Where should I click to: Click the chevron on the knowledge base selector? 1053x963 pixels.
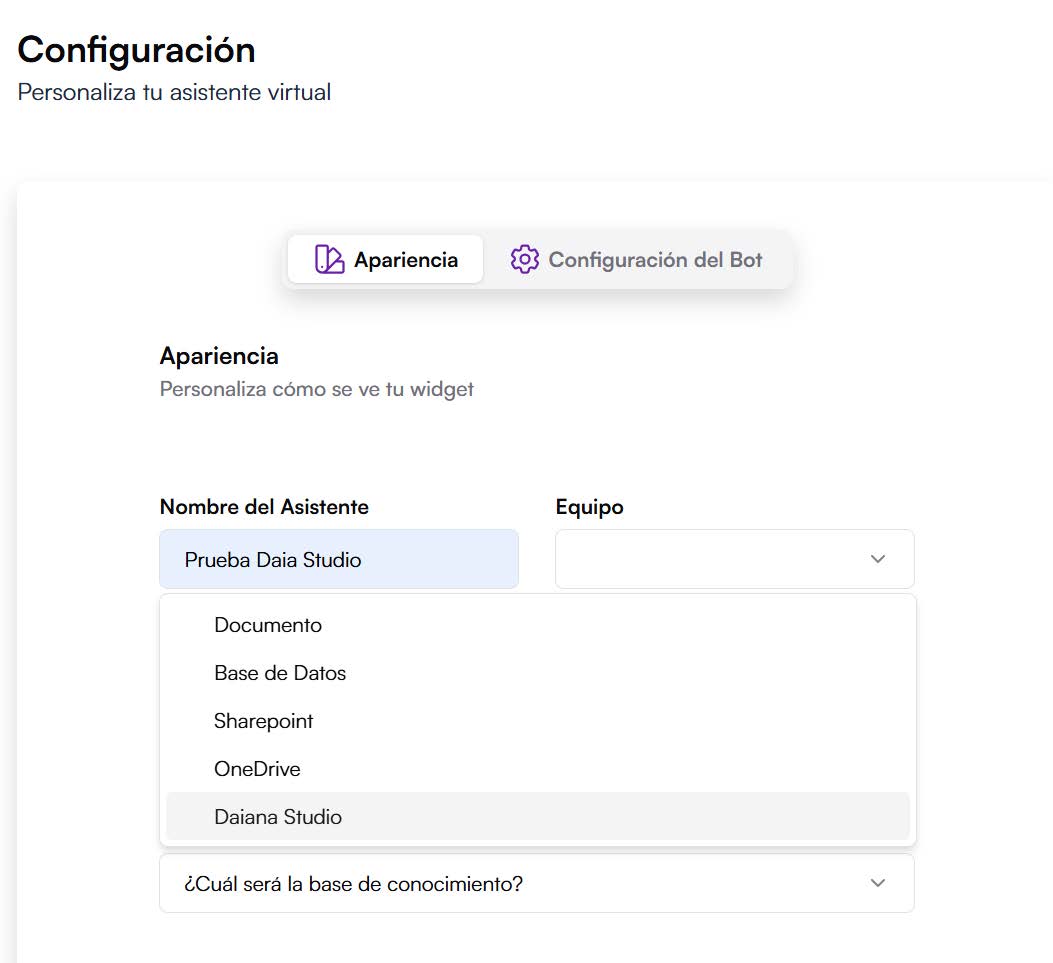click(x=877, y=884)
